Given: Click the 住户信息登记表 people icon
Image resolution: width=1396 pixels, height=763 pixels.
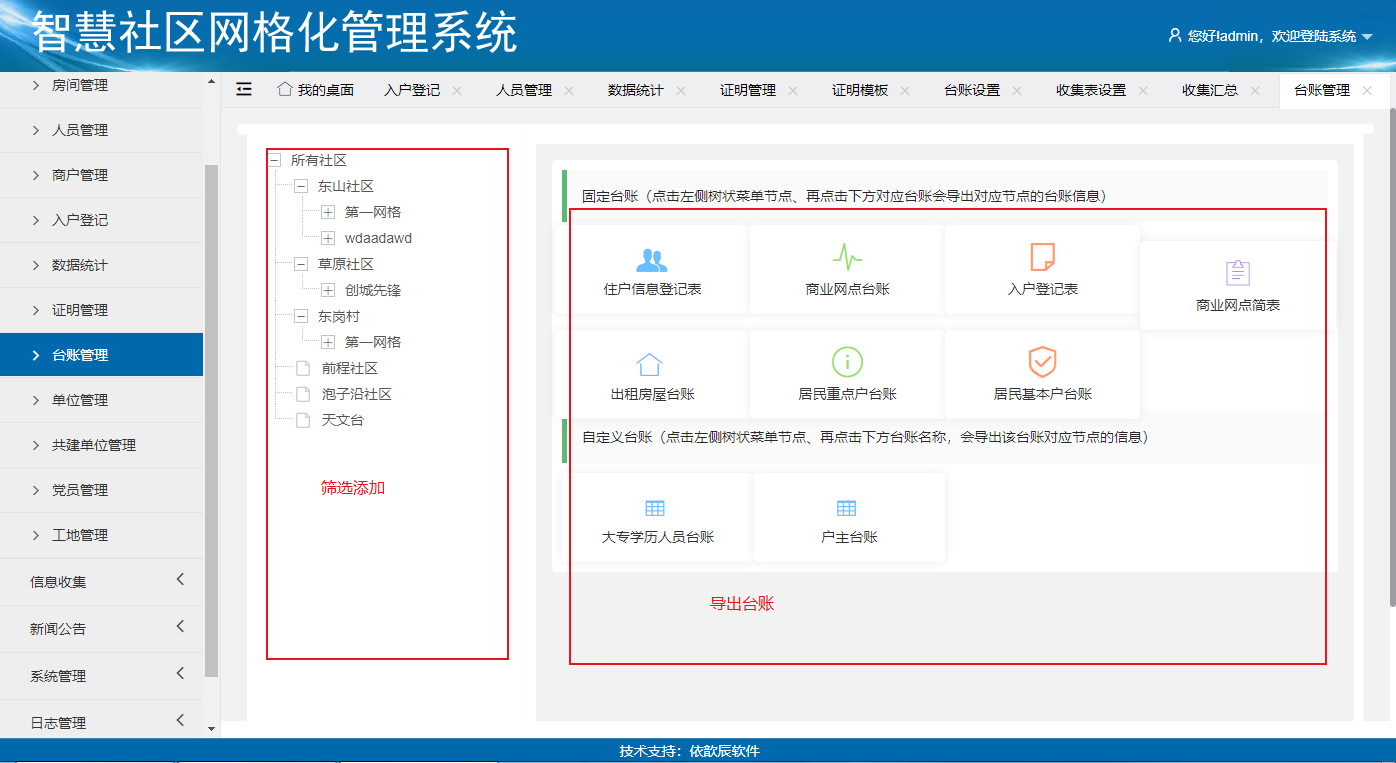Looking at the screenshot, I should pos(651,260).
